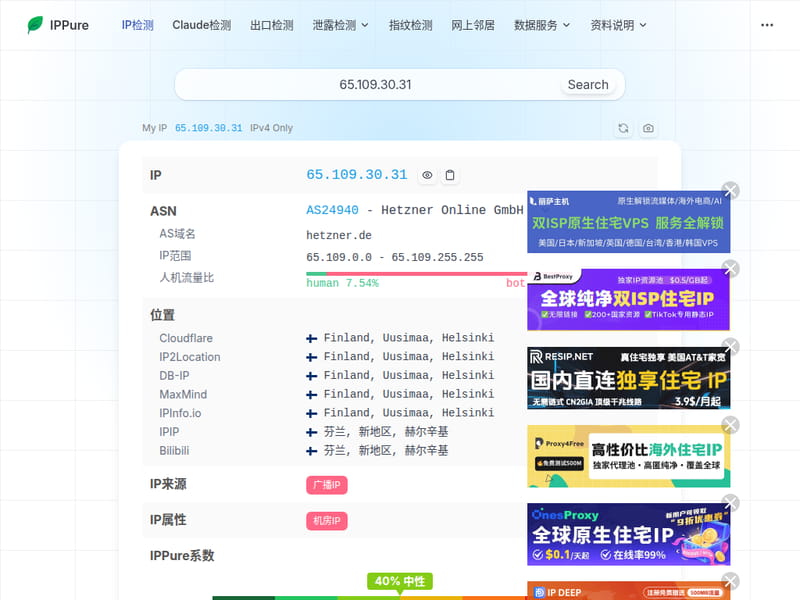Click the Finland flag in the DB-IP row

tap(311, 376)
